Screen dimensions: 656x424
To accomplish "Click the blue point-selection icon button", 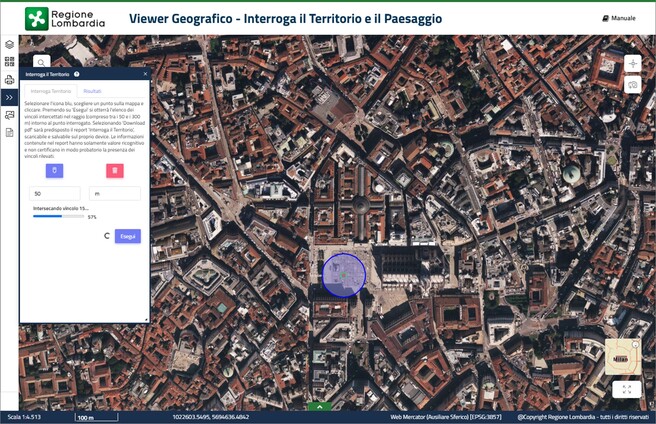I will point(54,171).
